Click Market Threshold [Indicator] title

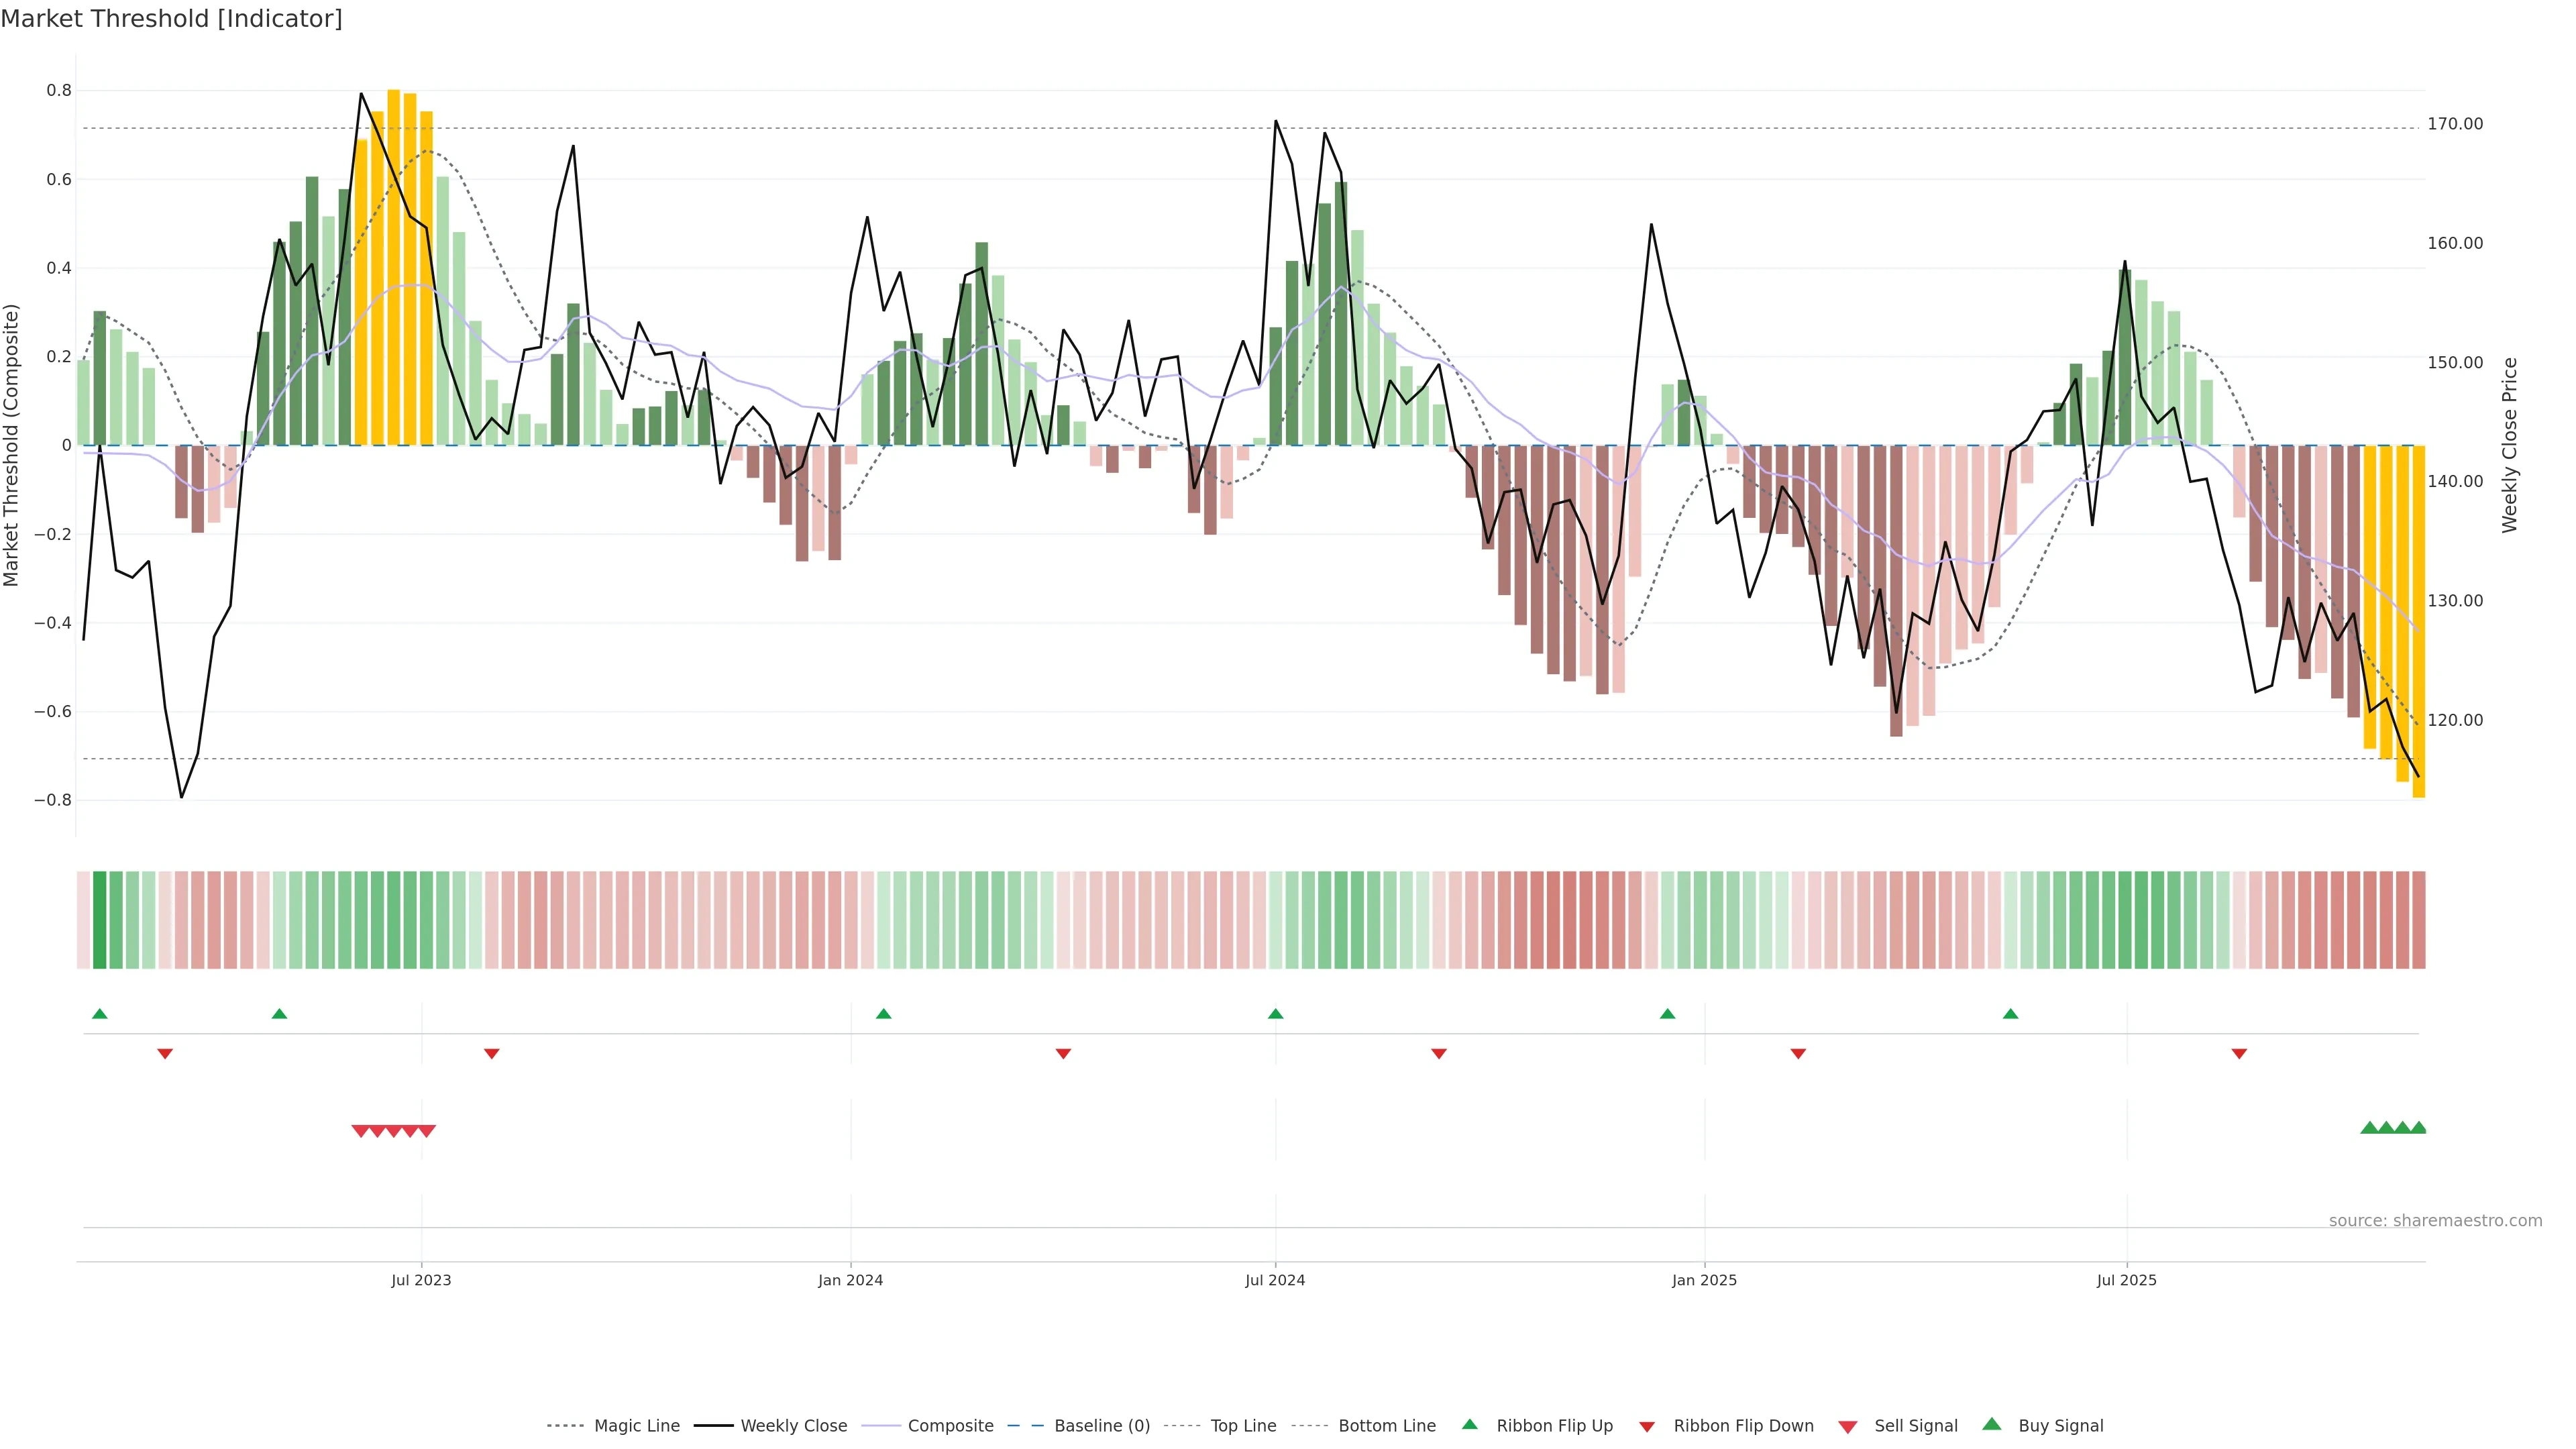[171, 19]
